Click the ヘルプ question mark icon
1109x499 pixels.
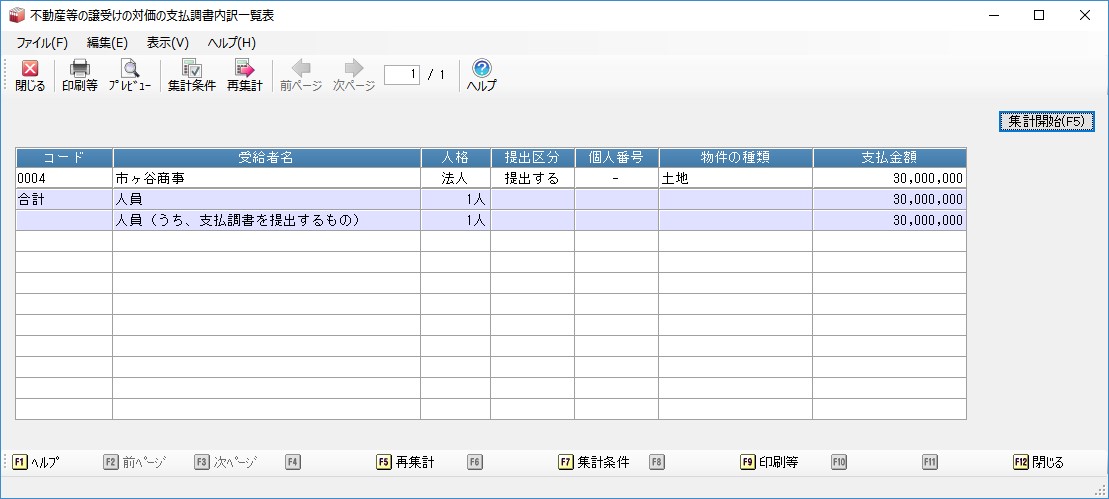click(481, 69)
